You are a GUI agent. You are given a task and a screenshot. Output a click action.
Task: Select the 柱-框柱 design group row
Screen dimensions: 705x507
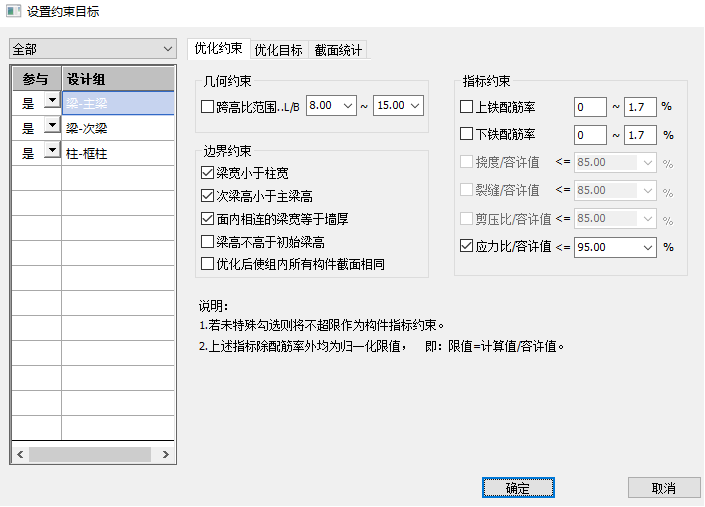coord(117,153)
